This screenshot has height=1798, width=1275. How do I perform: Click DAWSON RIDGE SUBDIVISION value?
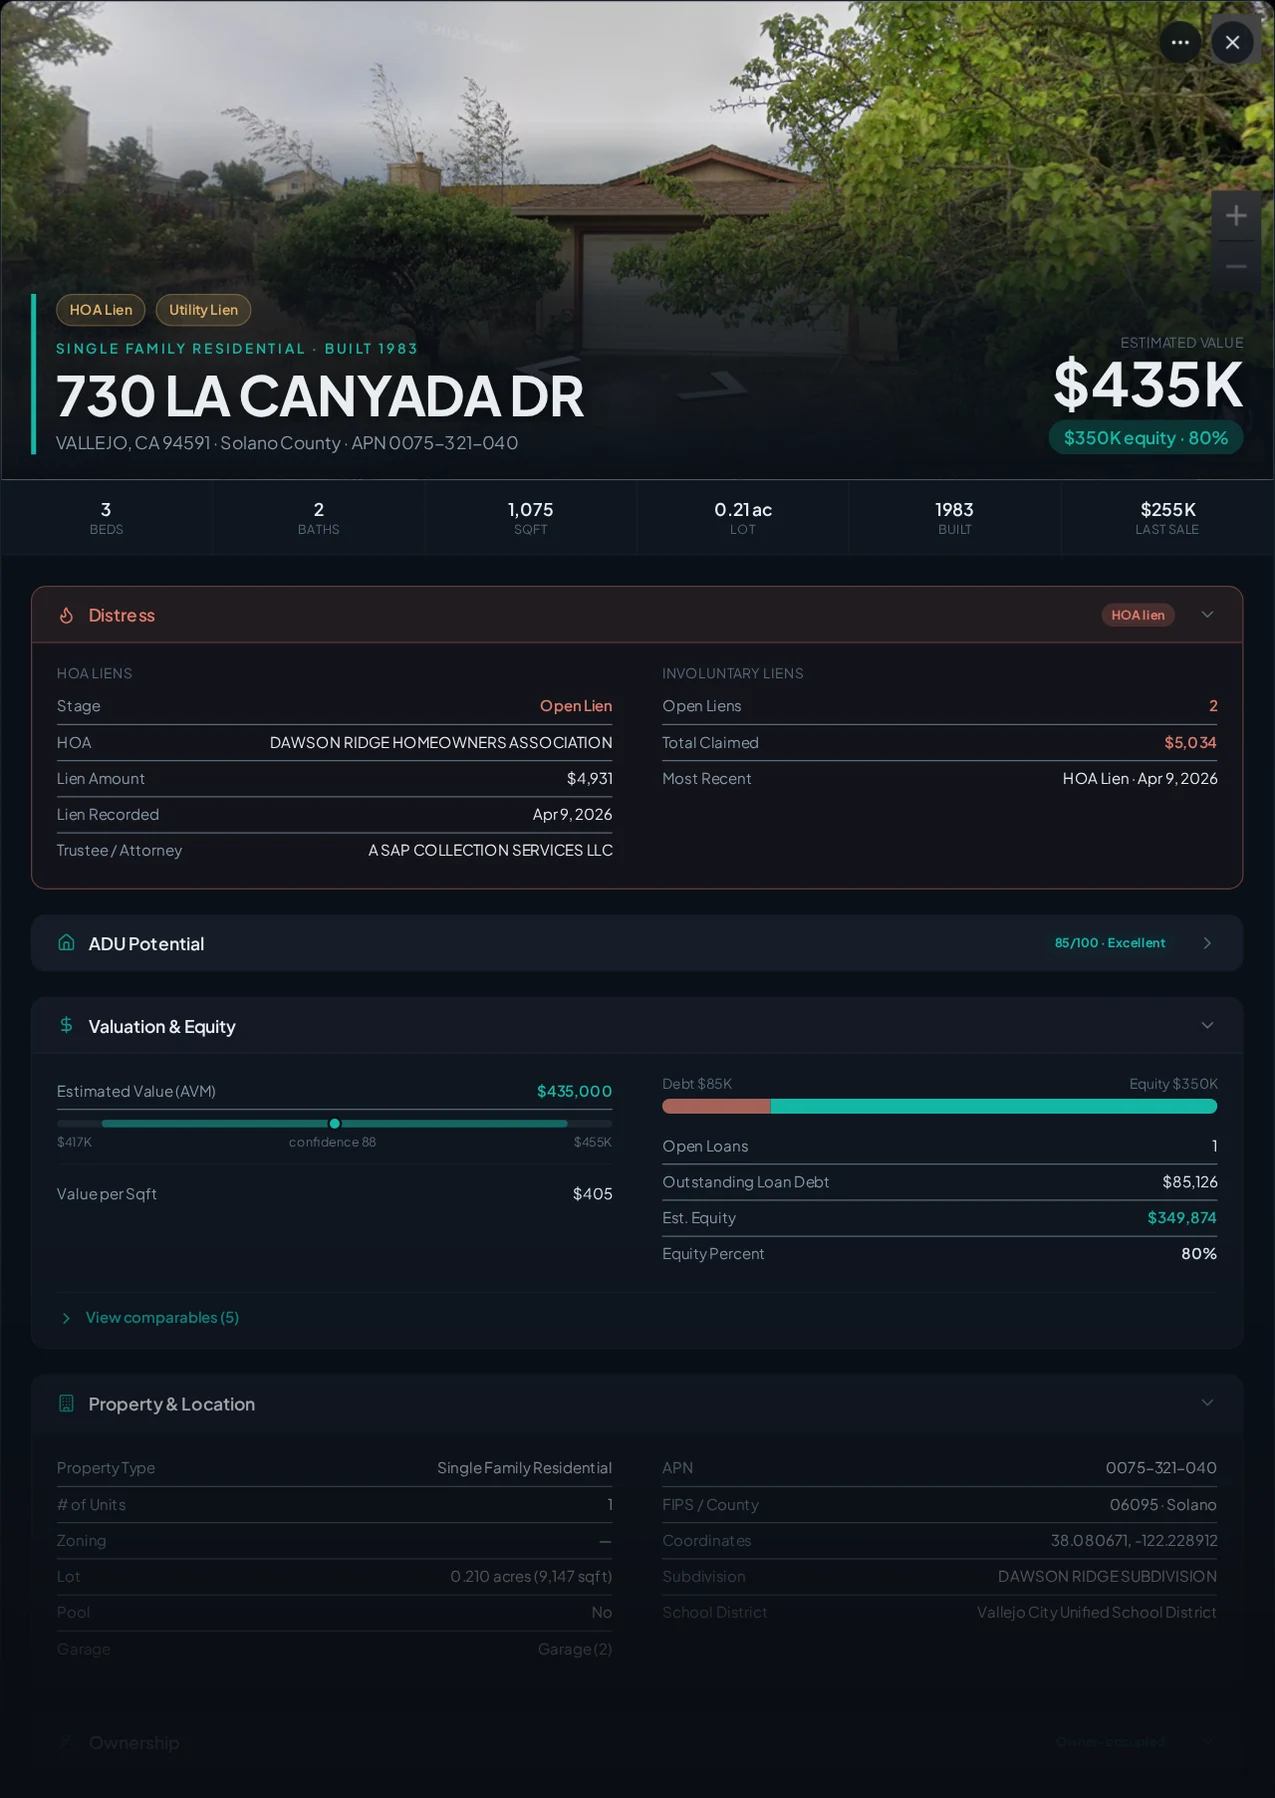[1107, 1577]
